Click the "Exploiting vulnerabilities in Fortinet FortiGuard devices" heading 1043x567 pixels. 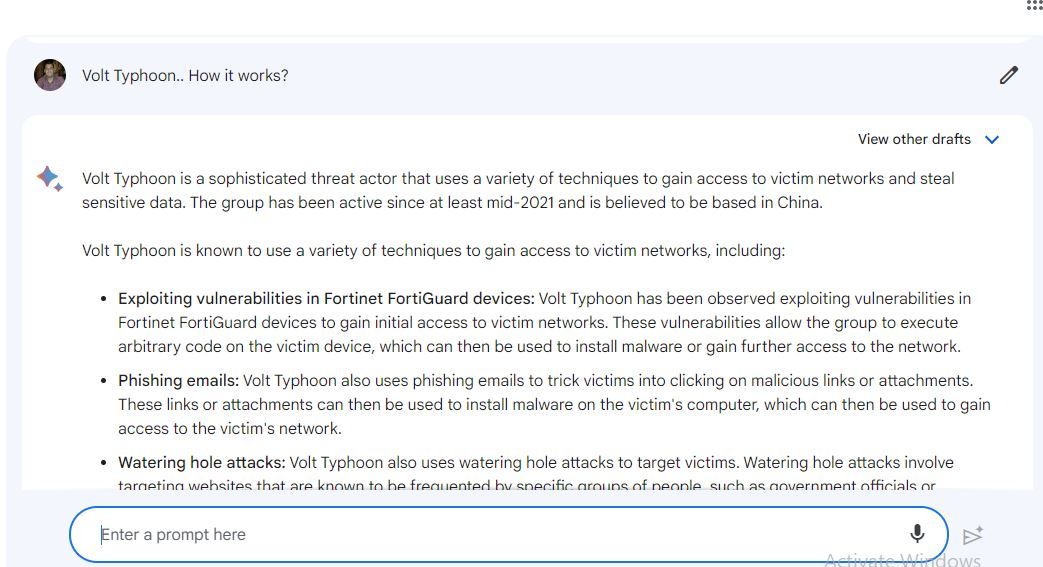point(326,299)
